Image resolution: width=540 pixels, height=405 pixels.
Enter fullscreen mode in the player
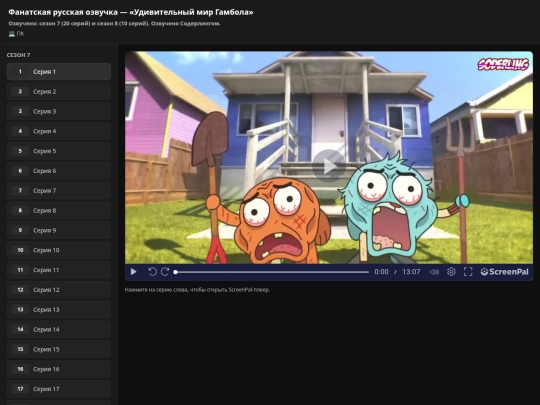[x=468, y=272]
